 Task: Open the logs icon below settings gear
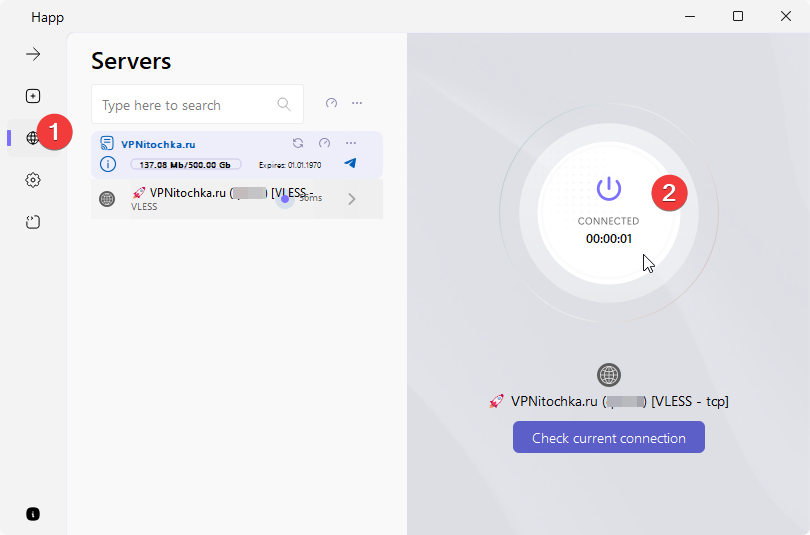33,222
